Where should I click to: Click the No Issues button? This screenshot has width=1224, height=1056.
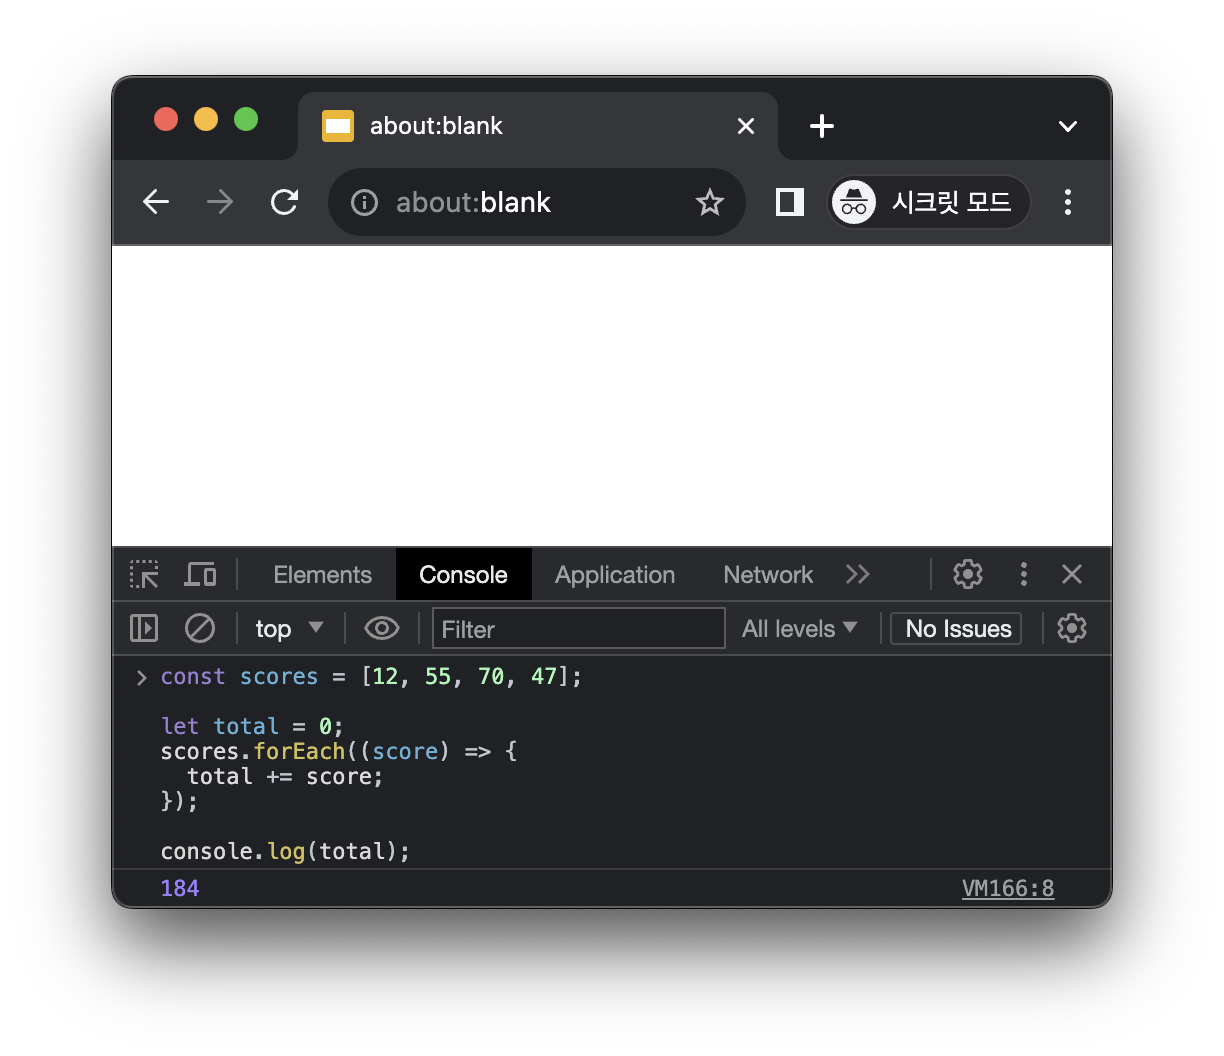pyautogui.click(x=956, y=628)
